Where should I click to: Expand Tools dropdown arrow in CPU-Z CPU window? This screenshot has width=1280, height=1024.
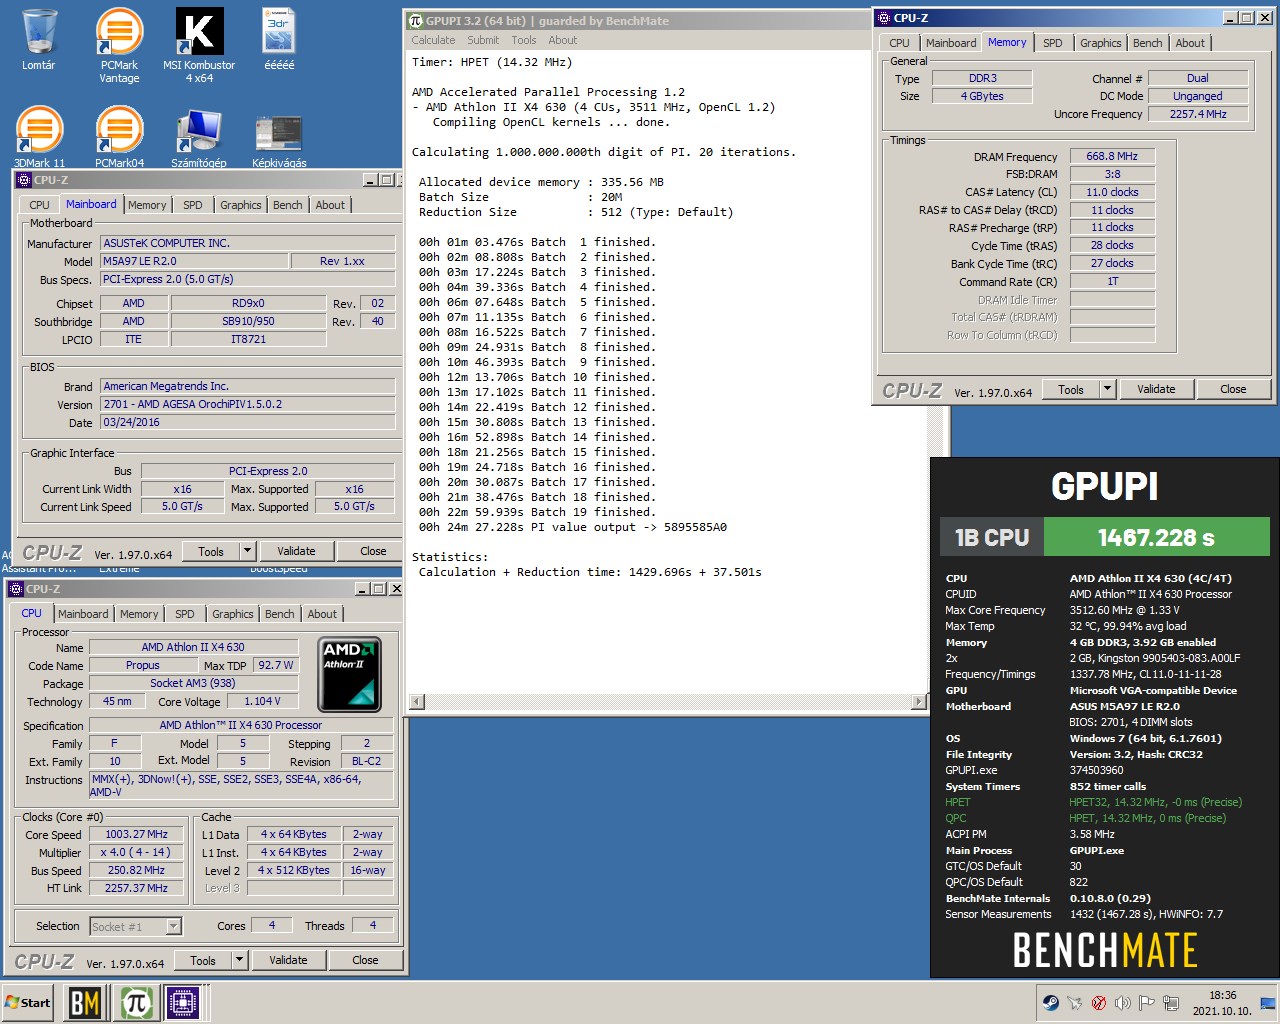239,960
